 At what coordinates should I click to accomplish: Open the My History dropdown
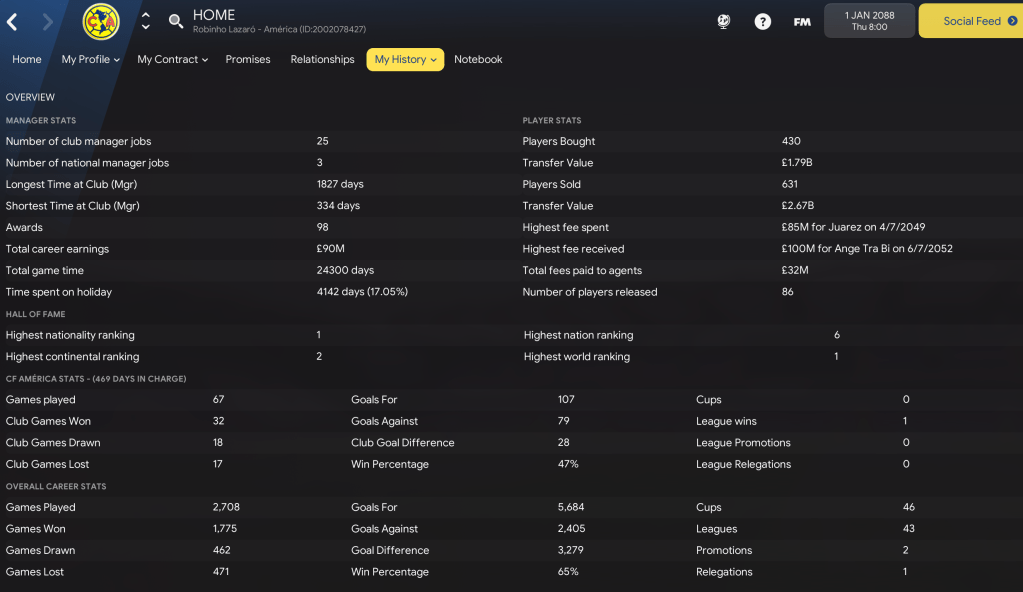tap(405, 60)
